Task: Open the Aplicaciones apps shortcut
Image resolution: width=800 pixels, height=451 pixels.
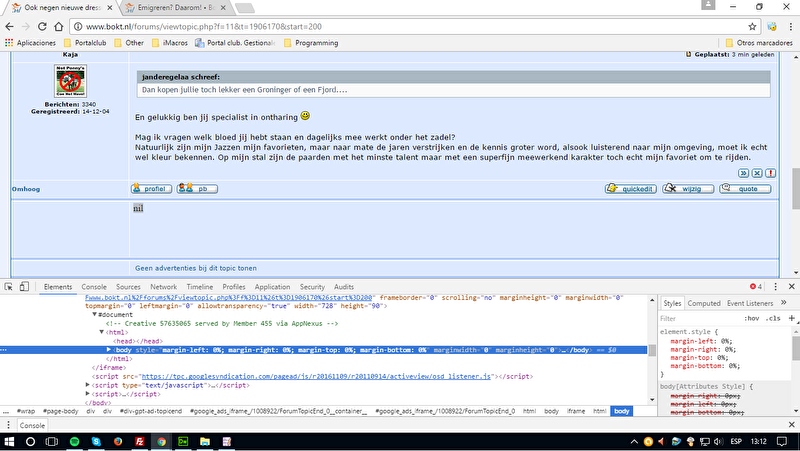Action: [x=30, y=43]
